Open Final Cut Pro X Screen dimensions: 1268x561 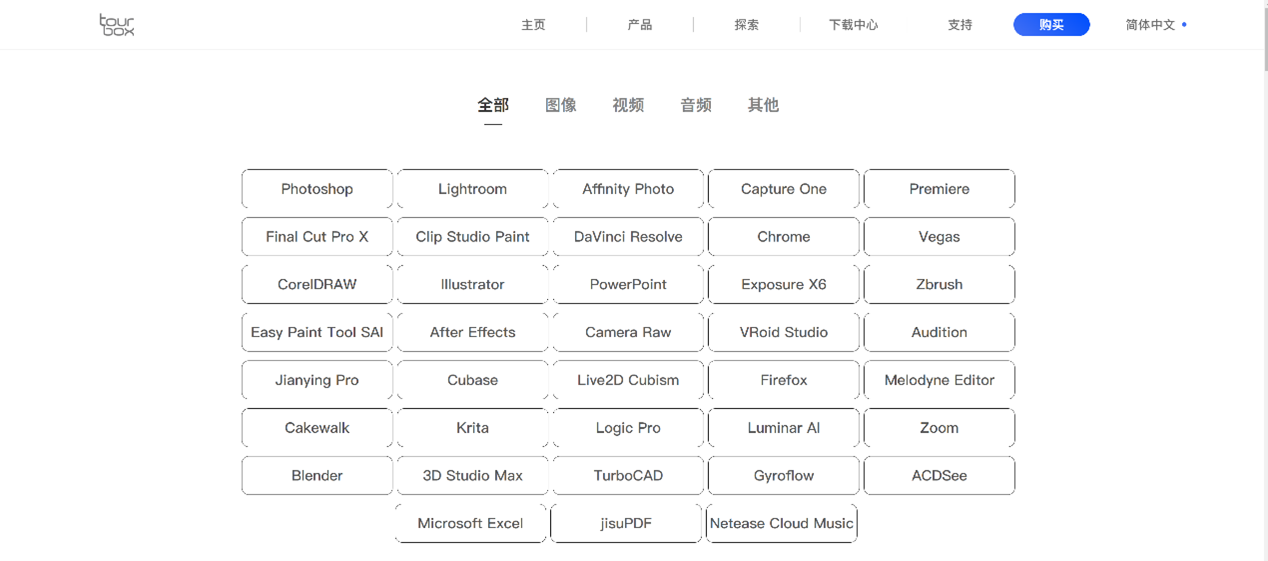[x=317, y=237]
